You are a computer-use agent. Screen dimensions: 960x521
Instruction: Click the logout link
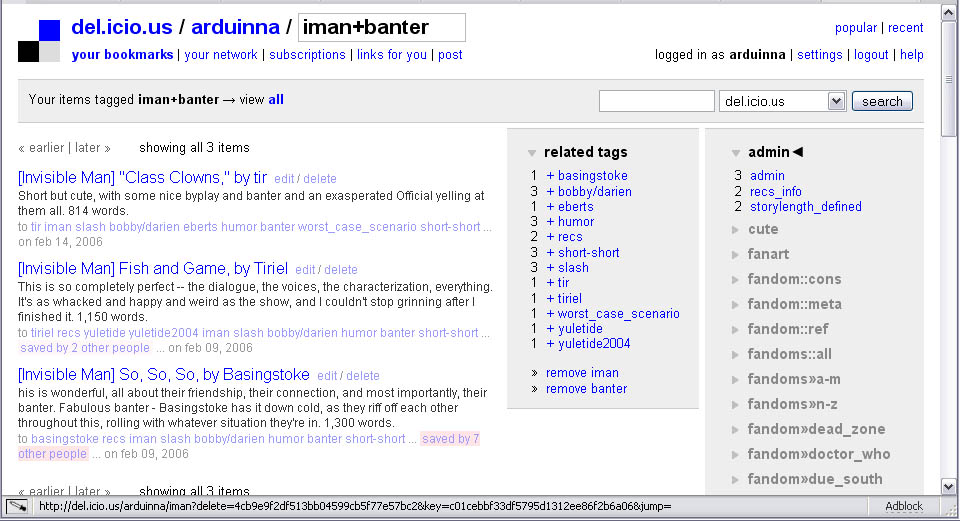coord(871,54)
